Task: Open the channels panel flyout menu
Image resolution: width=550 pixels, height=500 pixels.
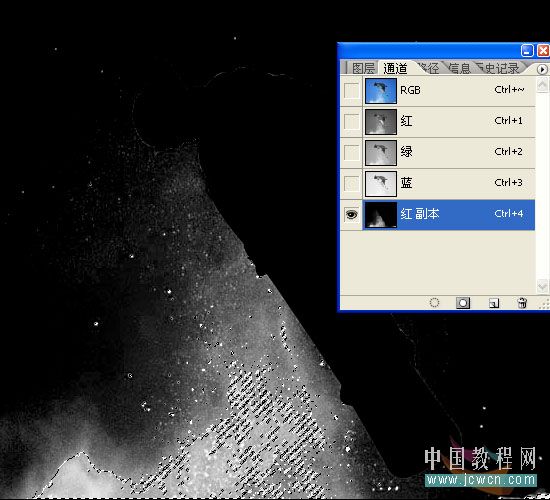Action: click(x=542, y=69)
